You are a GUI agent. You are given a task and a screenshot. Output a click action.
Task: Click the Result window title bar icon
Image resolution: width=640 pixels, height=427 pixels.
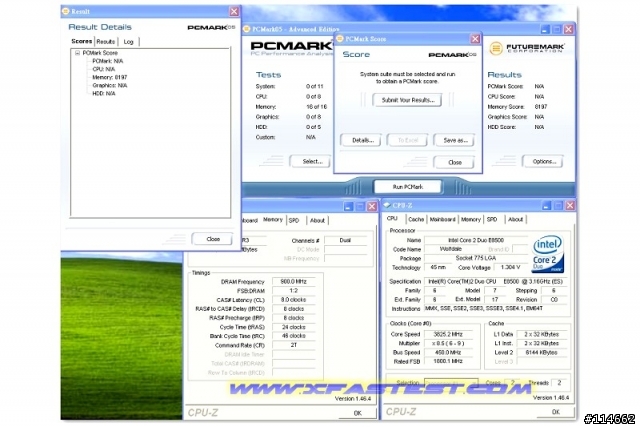pyautogui.click(x=66, y=11)
